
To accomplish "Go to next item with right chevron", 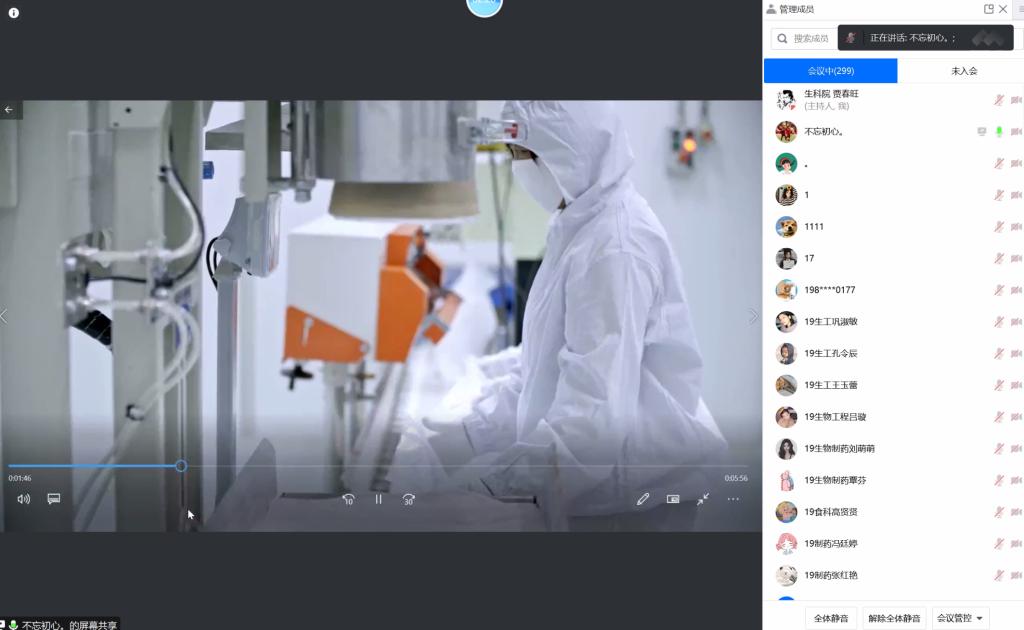I will click(754, 316).
